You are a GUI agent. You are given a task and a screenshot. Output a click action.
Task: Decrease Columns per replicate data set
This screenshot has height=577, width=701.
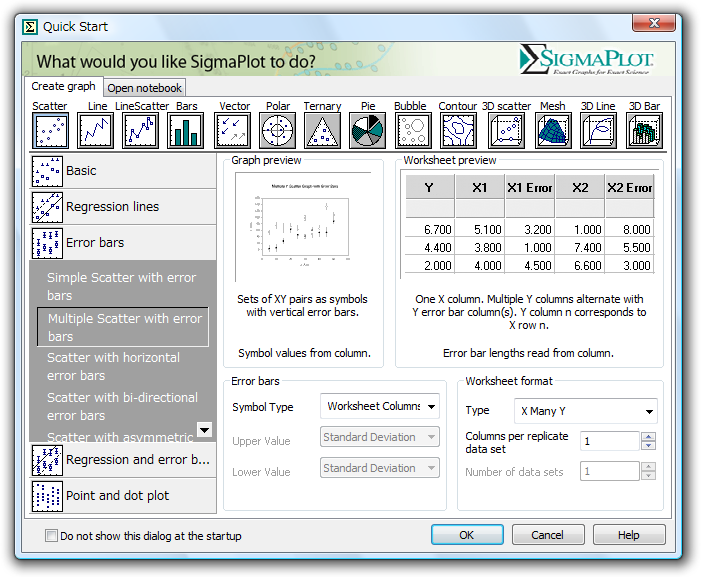tap(648, 445)
